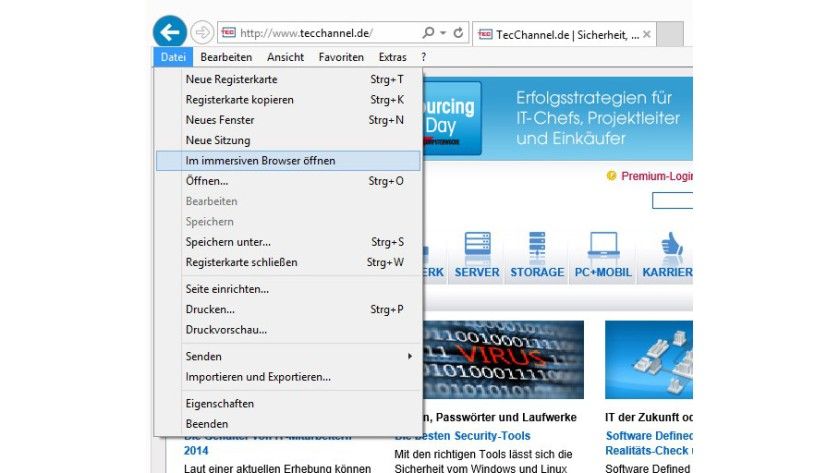This screenshot has width=840, height=473.
Task: Open Eigenschaften entry
Action: coord(288,404)
